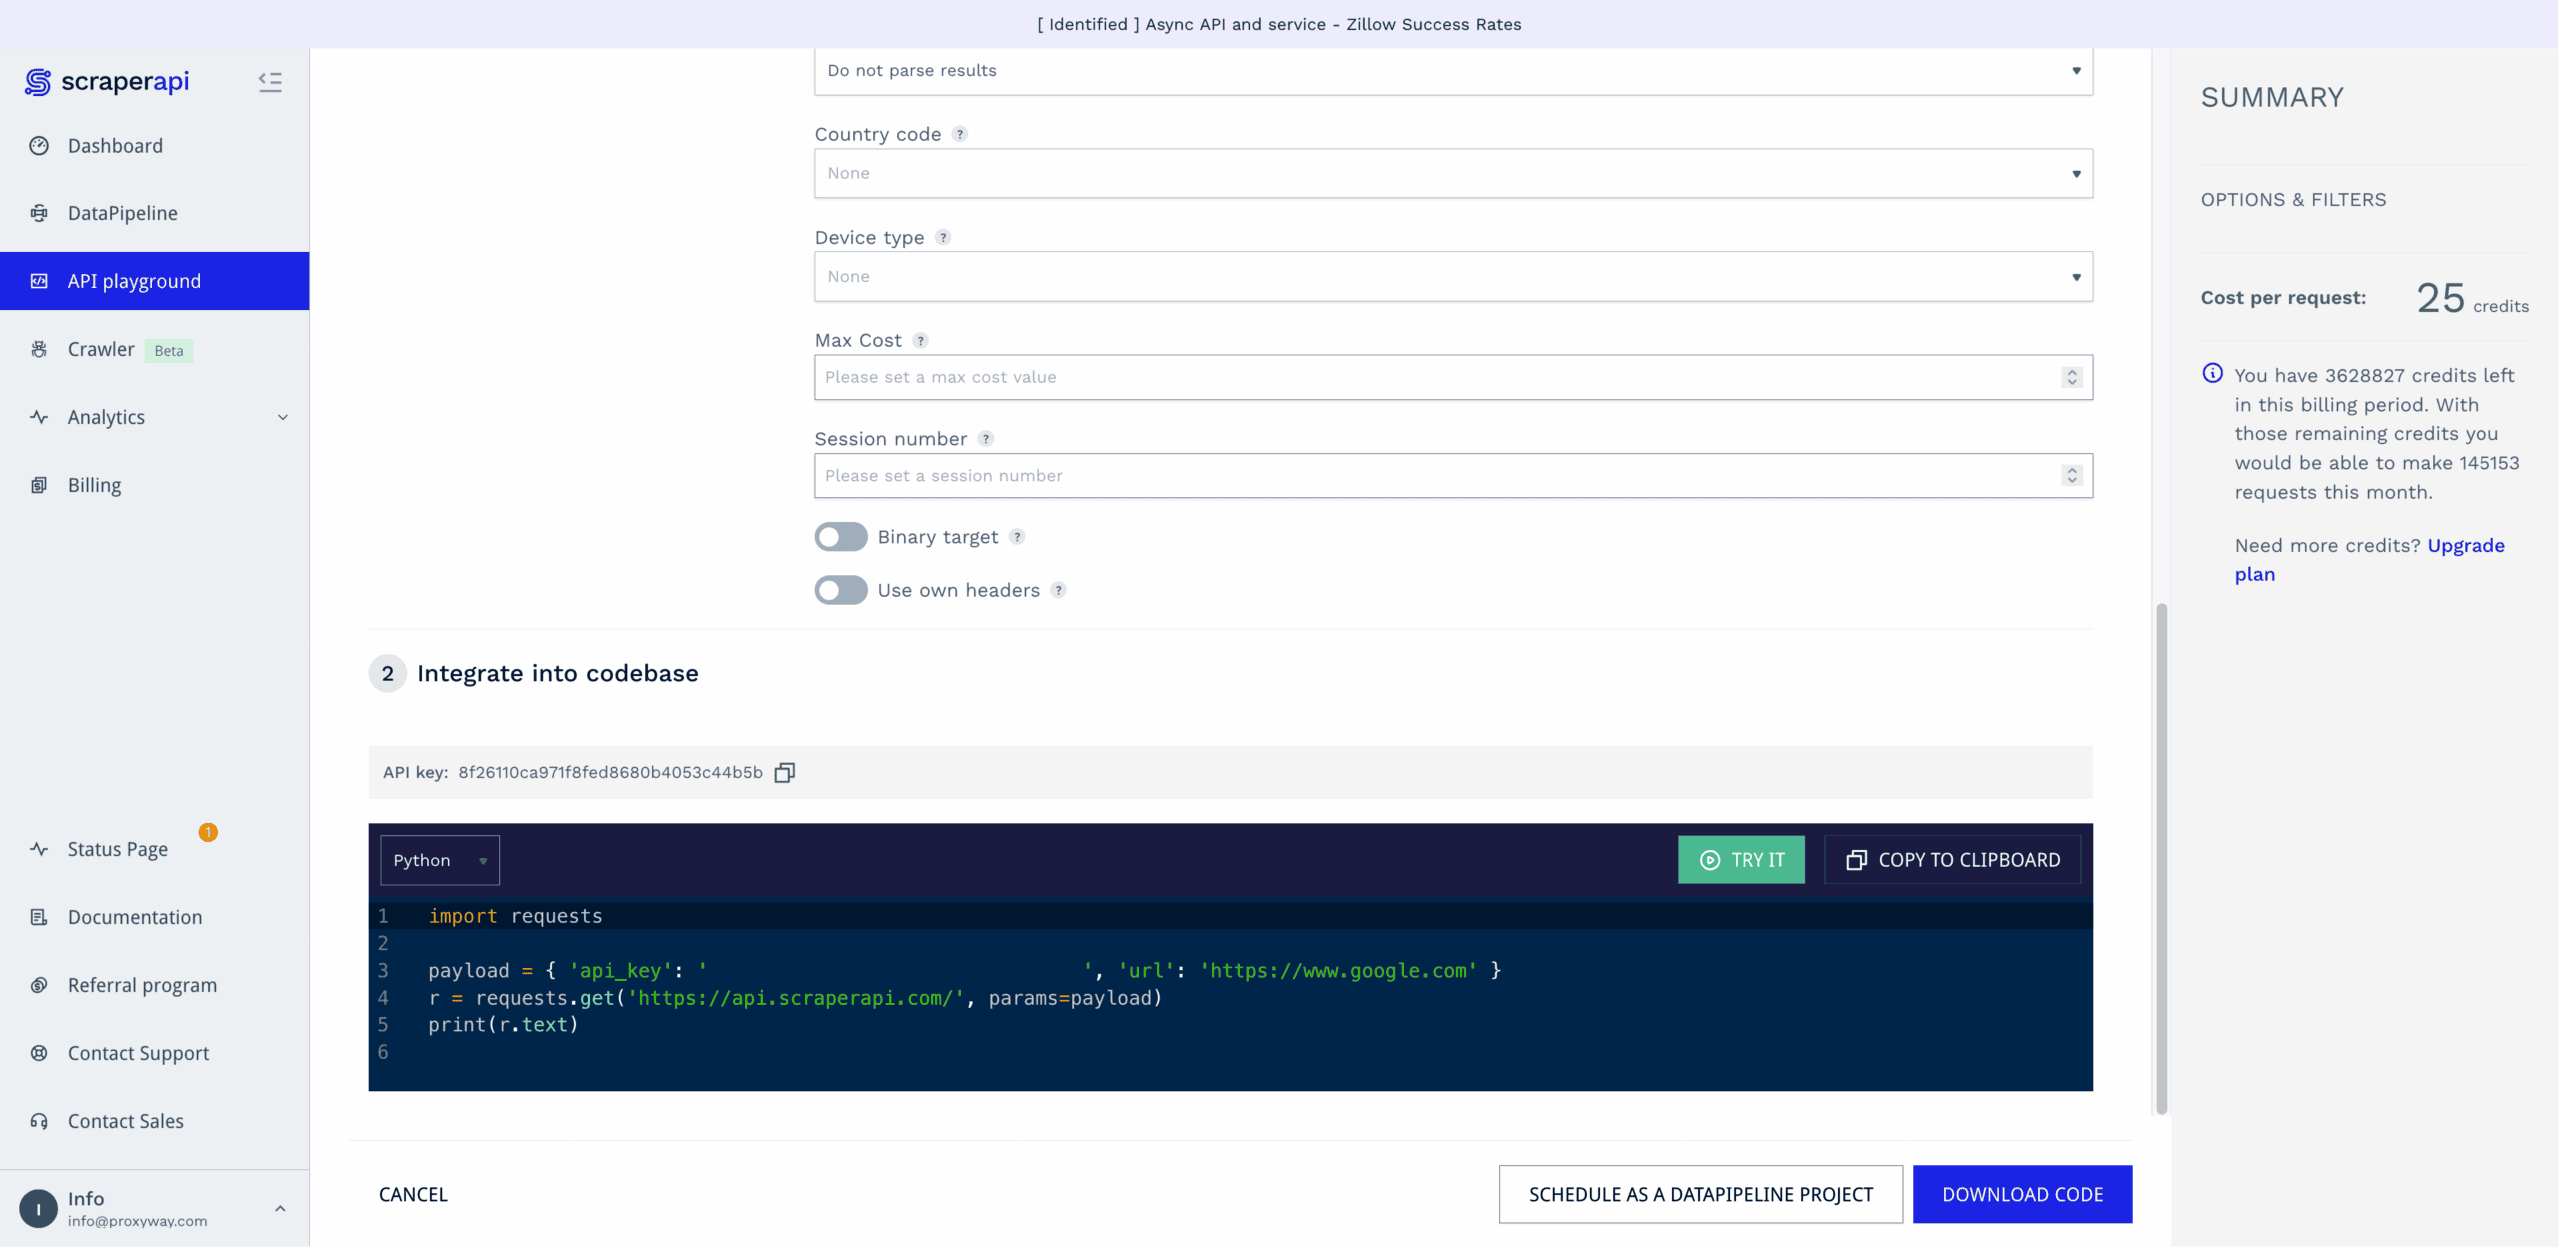Image resolution: width=2560 pixels, height=1248 pixels.
Task: Click the ScraperAPI logo
Action: coord(107,82)
